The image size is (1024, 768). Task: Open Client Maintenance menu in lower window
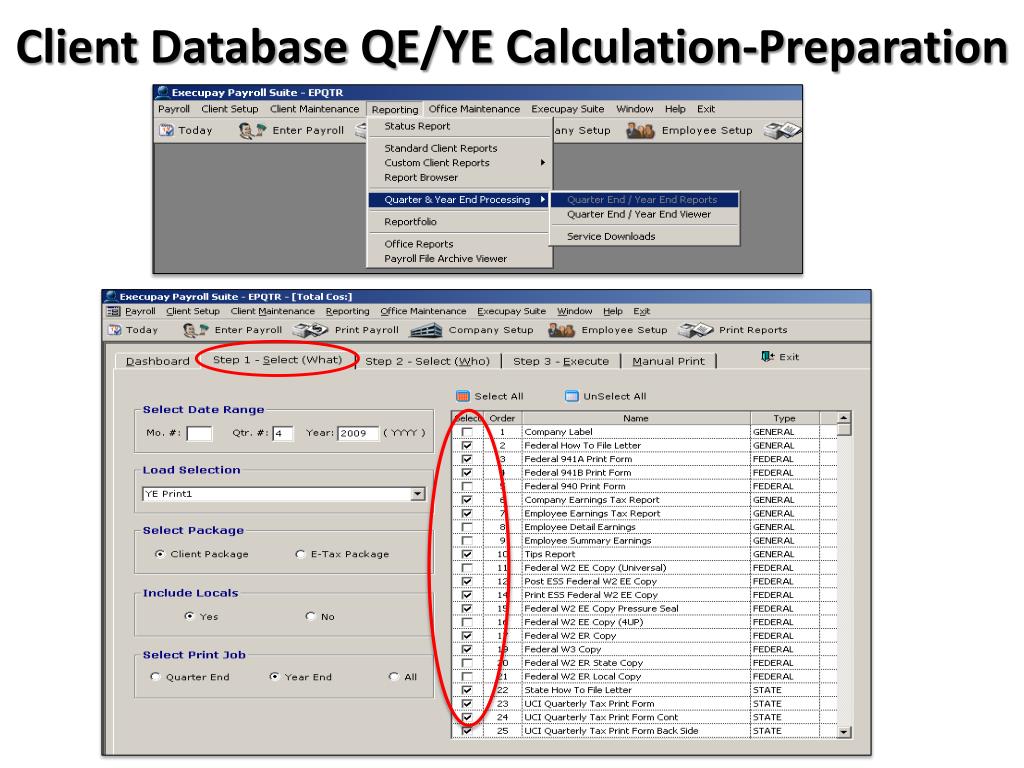[x=272, y=312]
